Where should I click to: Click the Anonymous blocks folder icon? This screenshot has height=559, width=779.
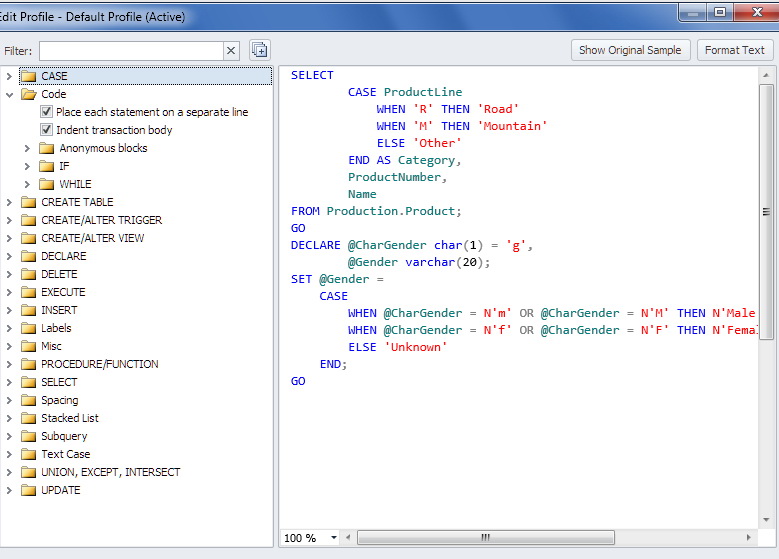pyautogui.click(x=47, y=148)
